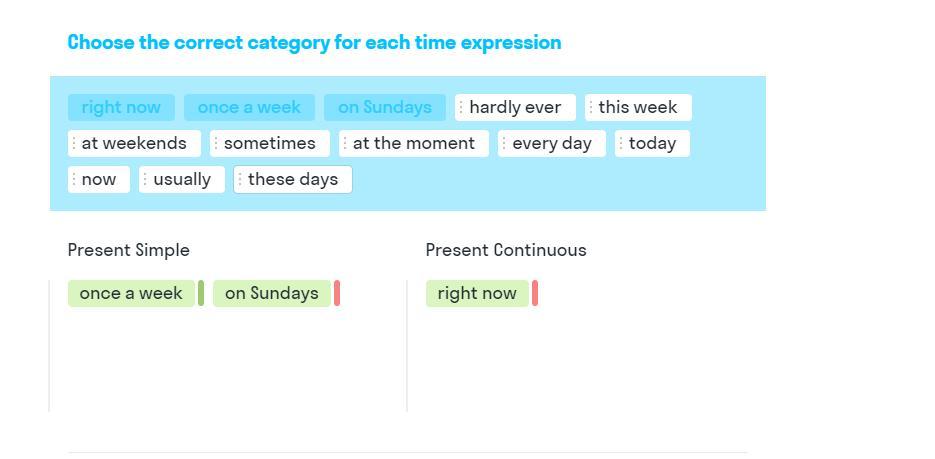Click 'on Sundays' in Present Simple column

tap(272, 293)
